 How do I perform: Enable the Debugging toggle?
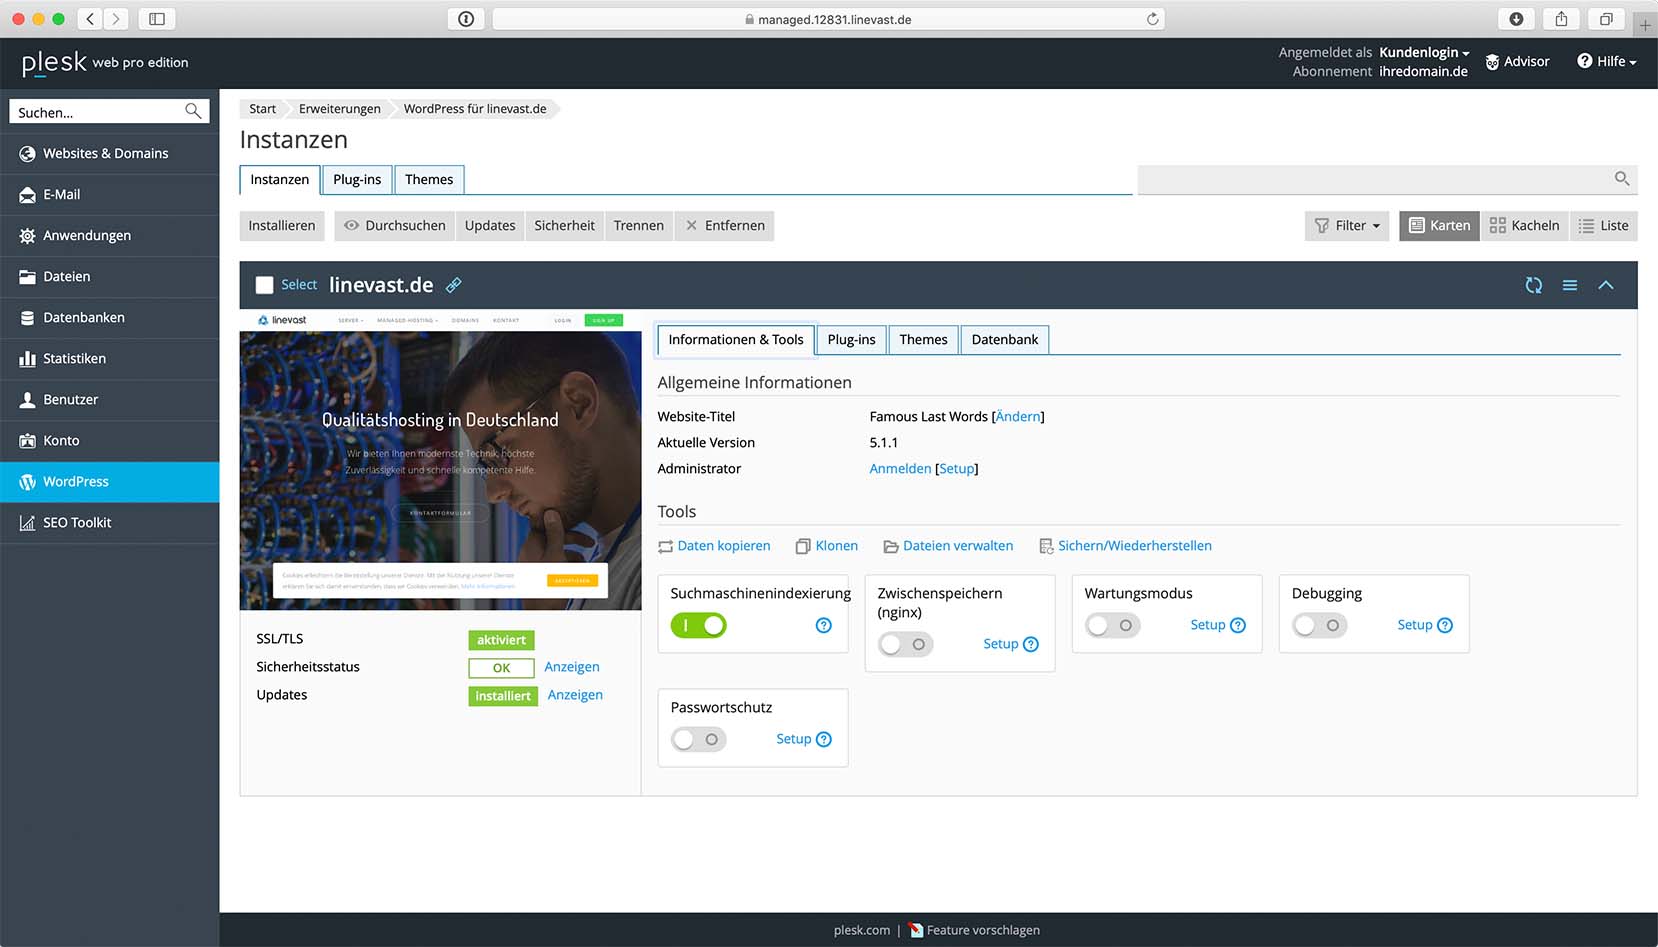click(x=1319, y=625)
